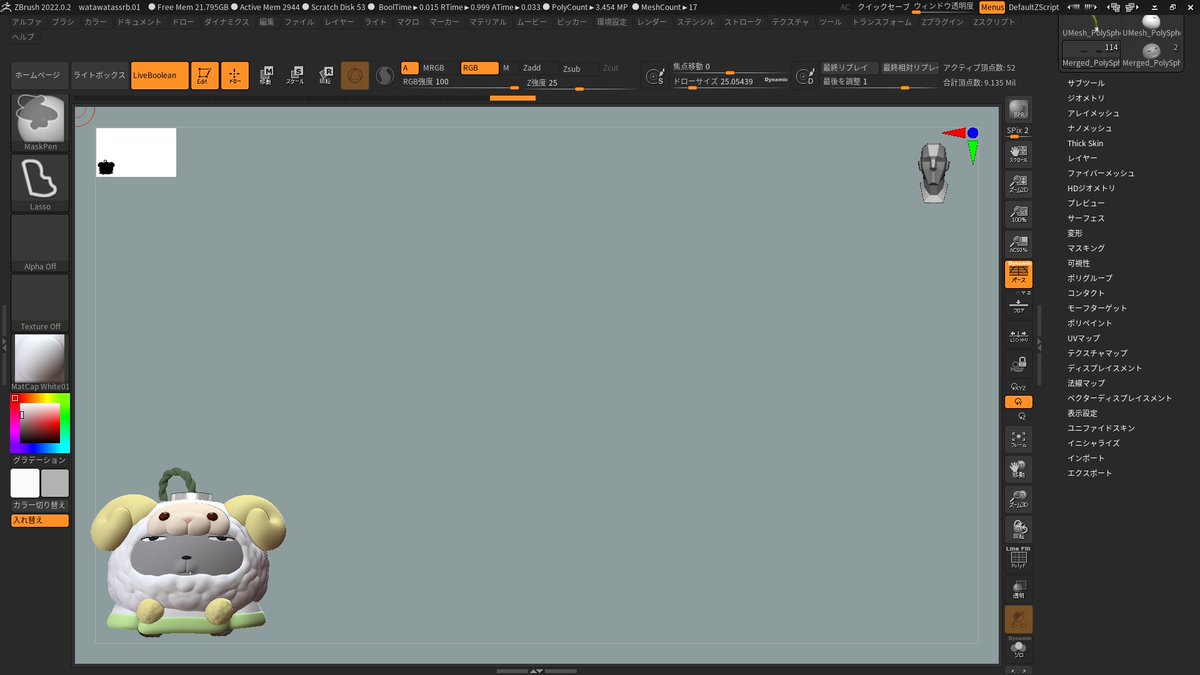Open the Render (レンダー) menu
This screenshot has height=675, width=1200.
point(652,21)
